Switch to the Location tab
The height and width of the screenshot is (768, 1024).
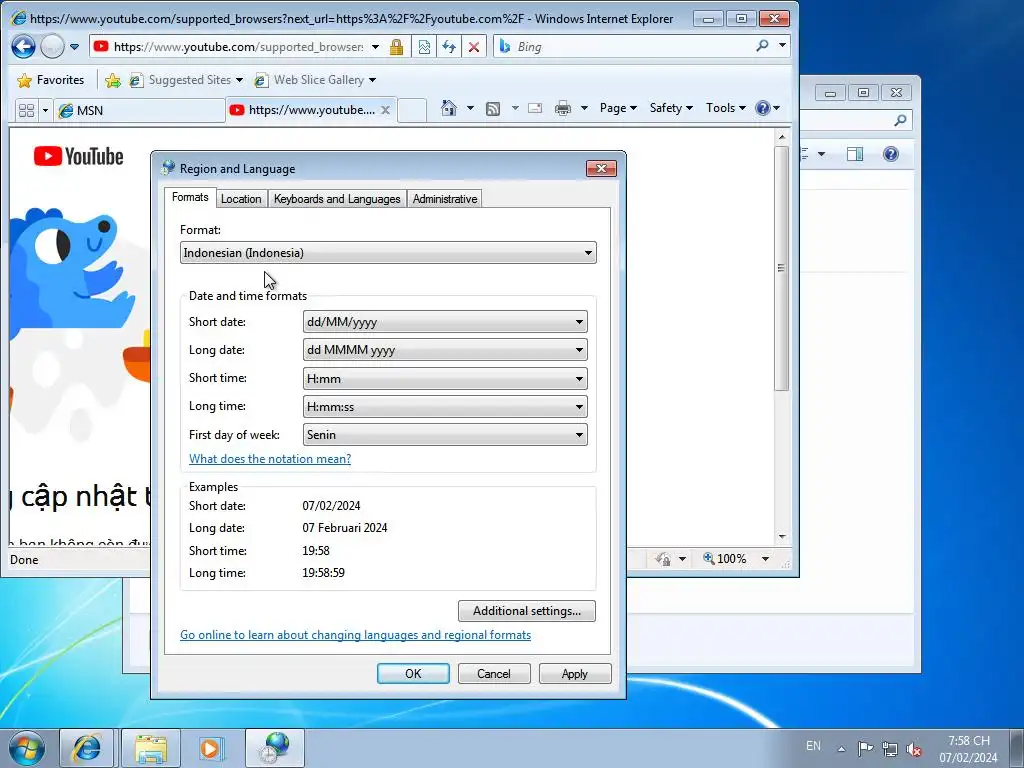pyautogui.click(x=241, y=199)
